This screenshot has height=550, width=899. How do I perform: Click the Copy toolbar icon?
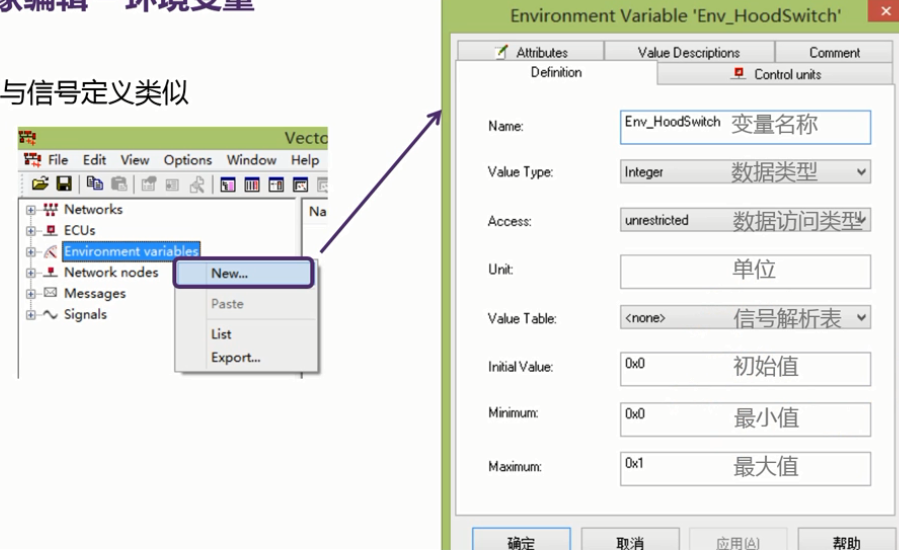point(95,184)
